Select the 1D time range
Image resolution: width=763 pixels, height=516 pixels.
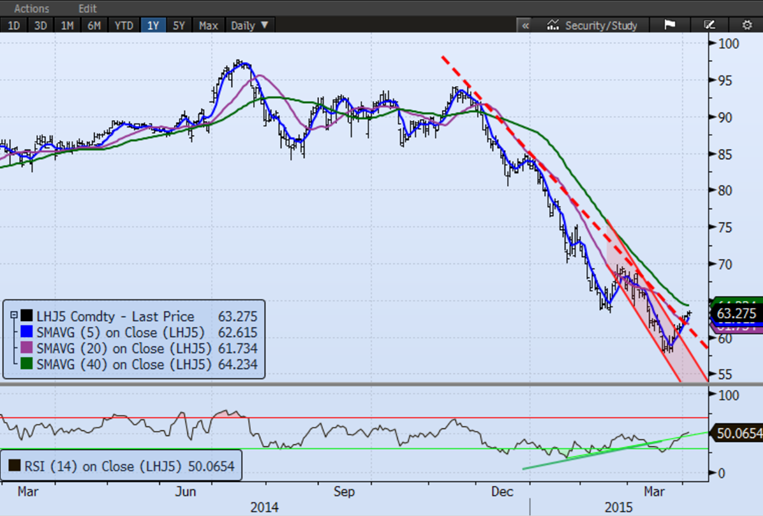(x=14, y=24)
